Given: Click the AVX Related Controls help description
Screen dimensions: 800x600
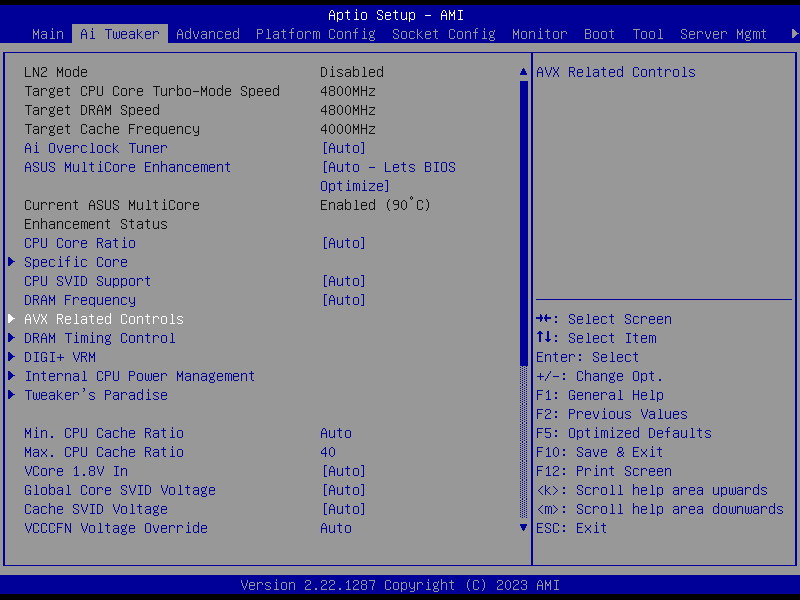Looking at the screenshot, I should click(616, 72).
